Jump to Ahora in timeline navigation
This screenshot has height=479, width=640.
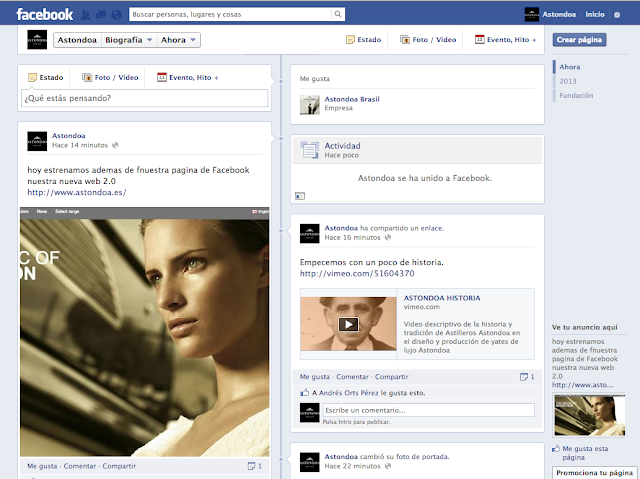point(570,67)
